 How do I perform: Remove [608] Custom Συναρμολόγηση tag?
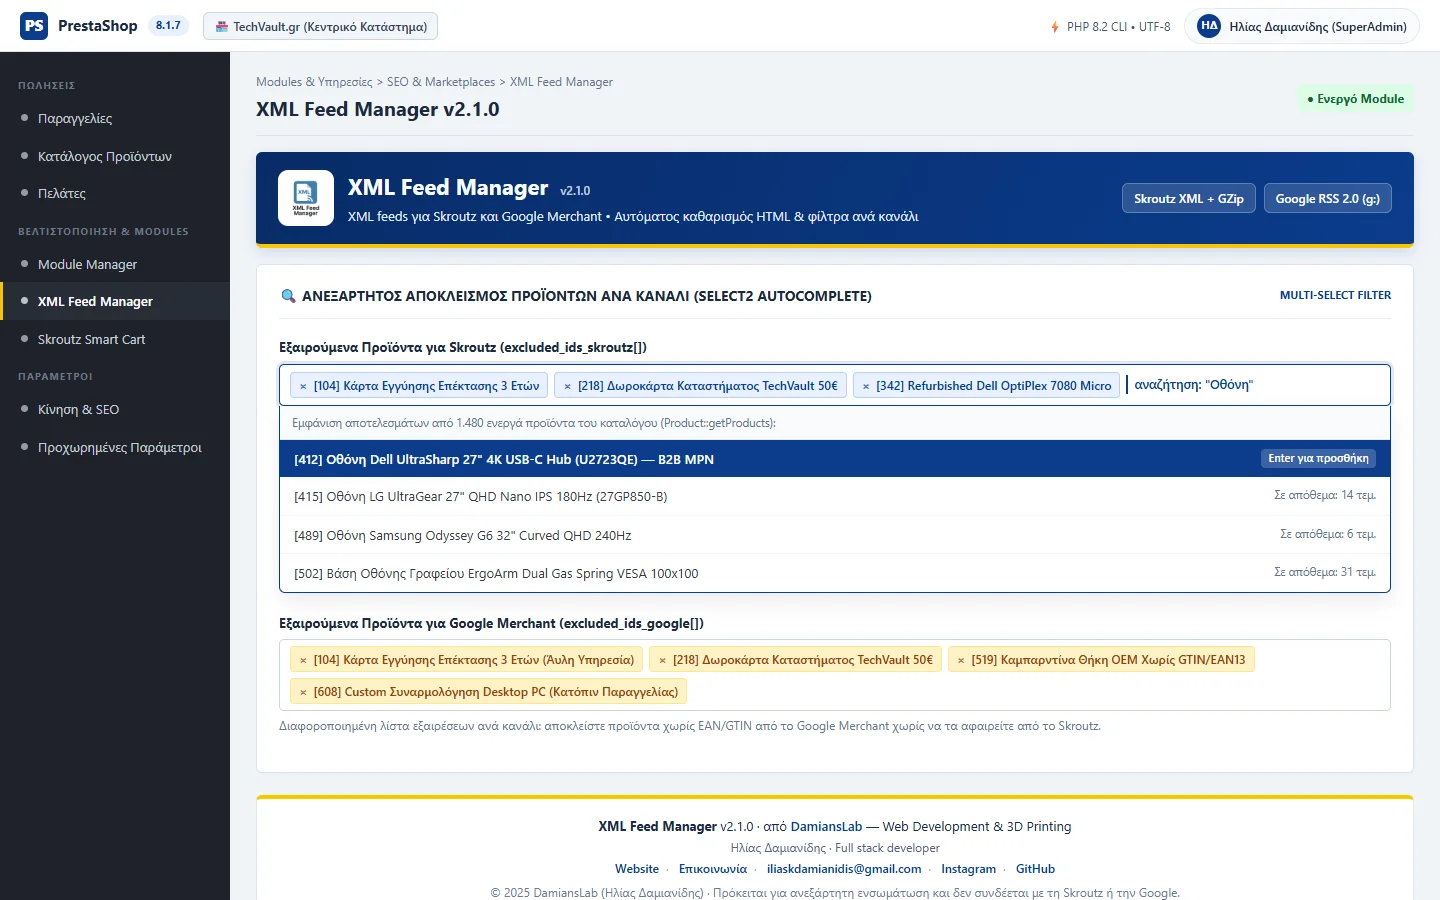click(x=303, y=692)
